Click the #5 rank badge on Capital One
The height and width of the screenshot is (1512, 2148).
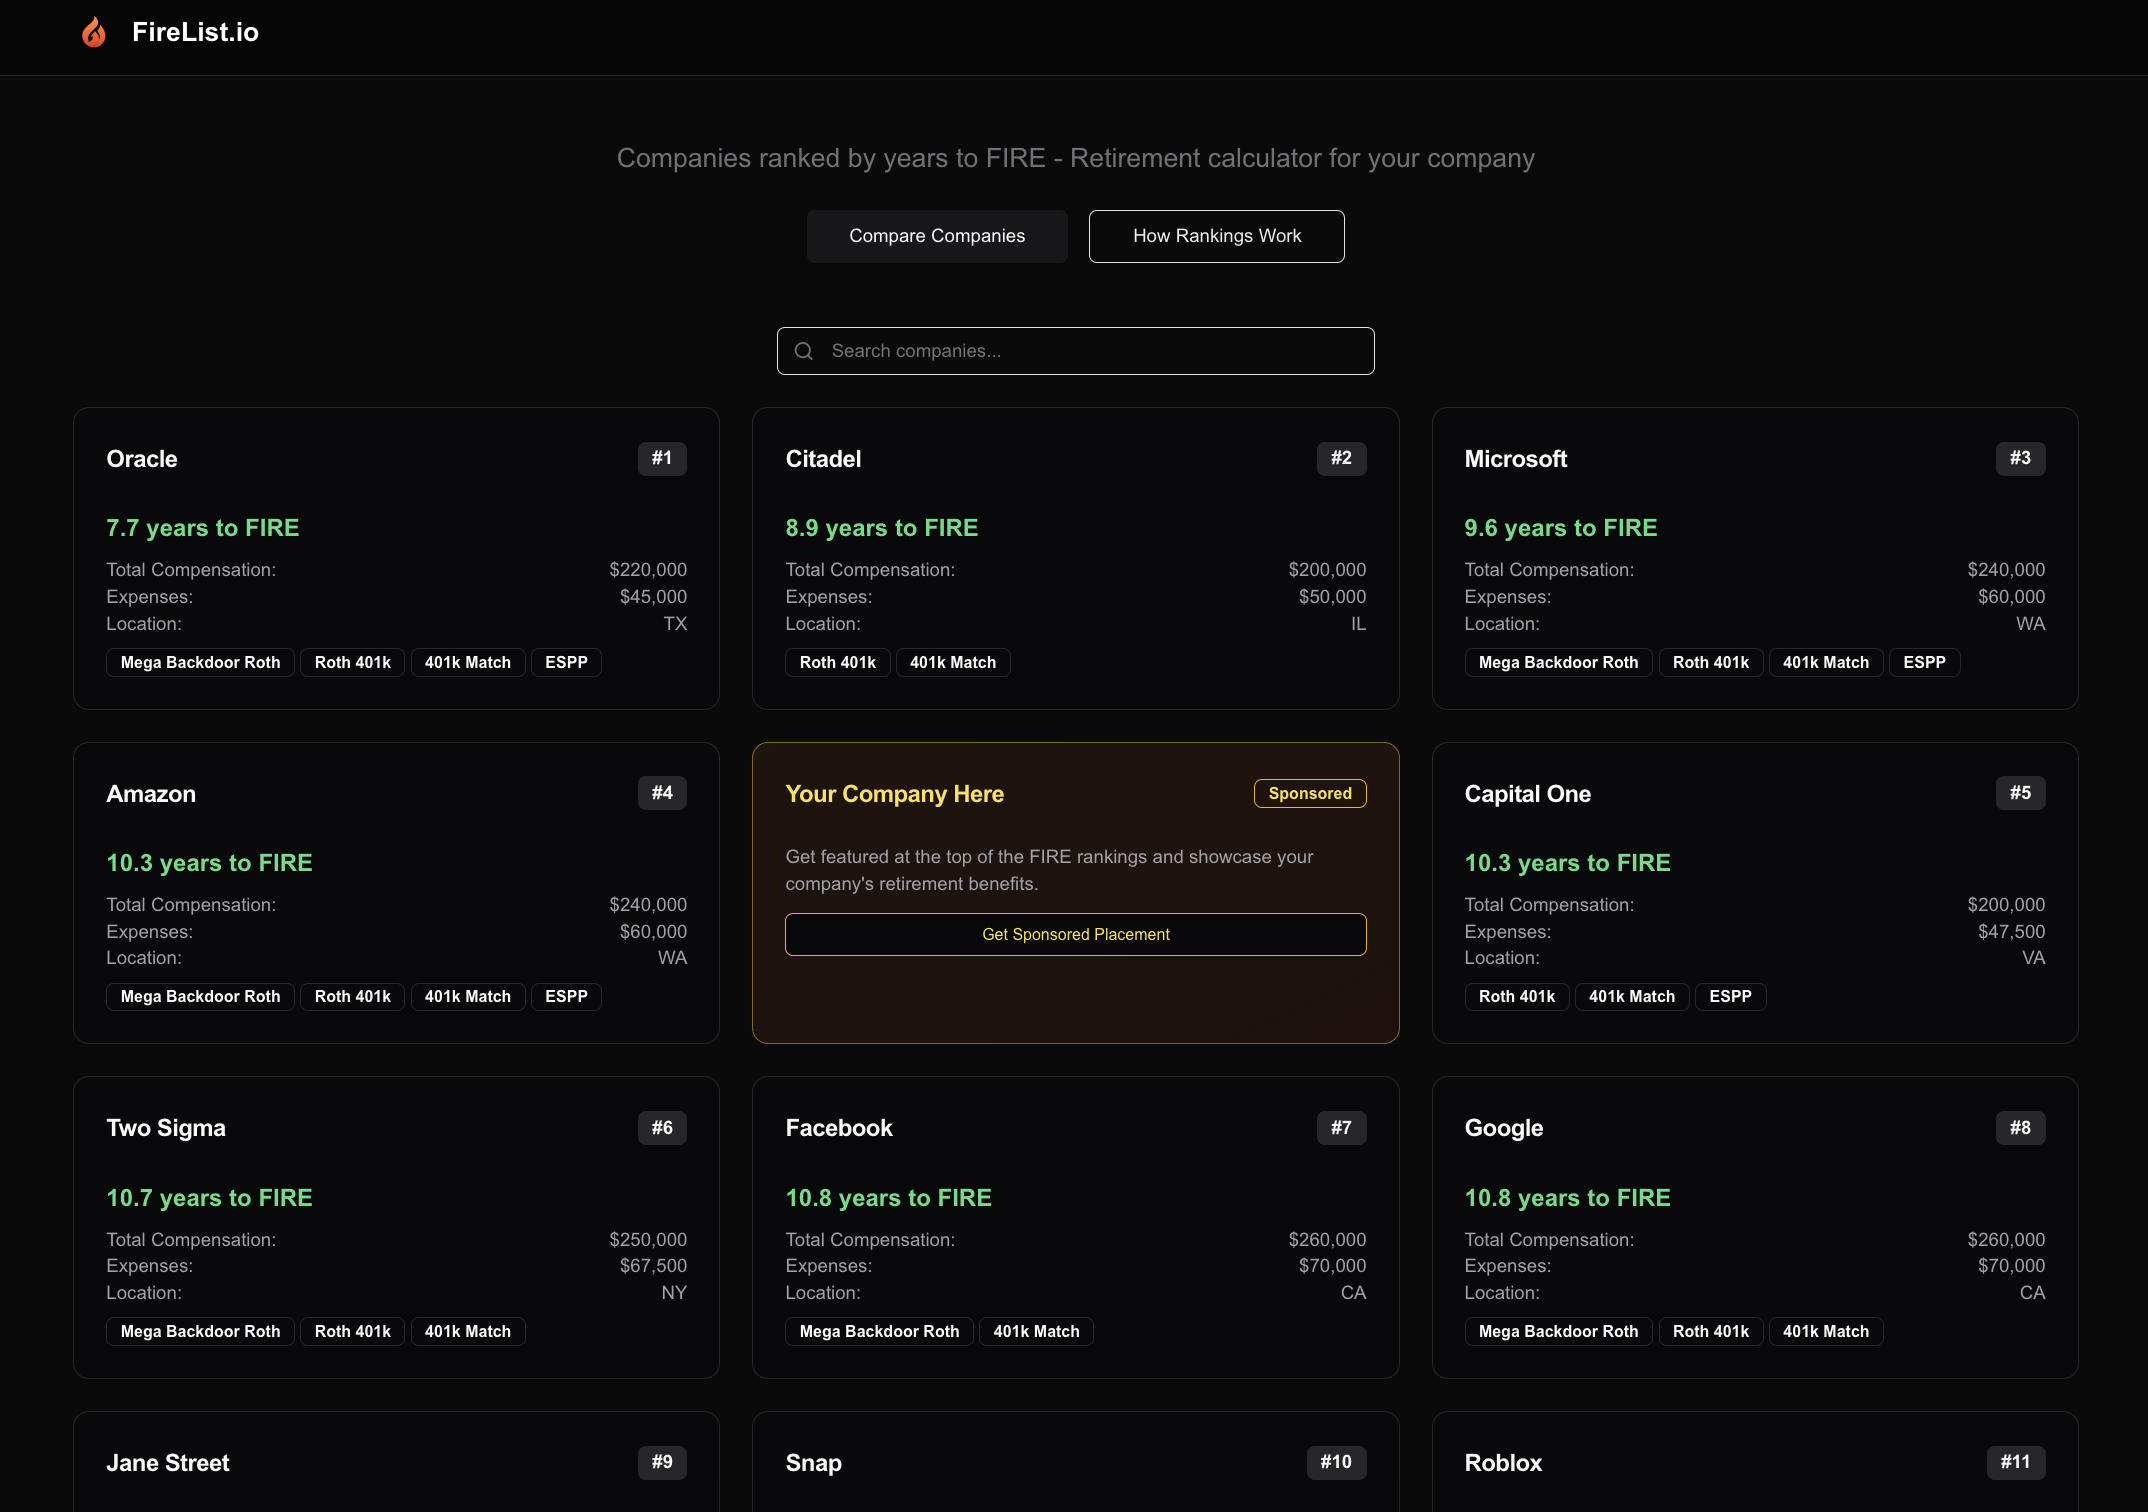(2020, 793)
